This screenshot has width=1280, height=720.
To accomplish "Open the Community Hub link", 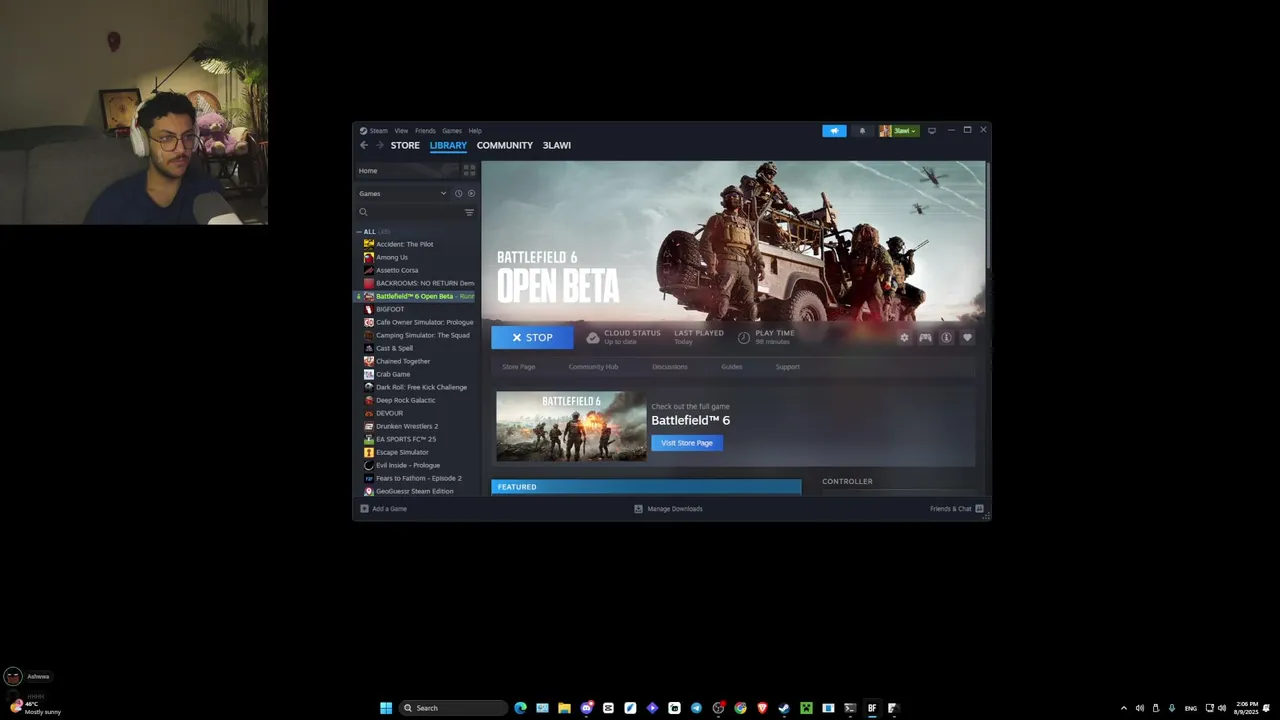I will 593,367.
